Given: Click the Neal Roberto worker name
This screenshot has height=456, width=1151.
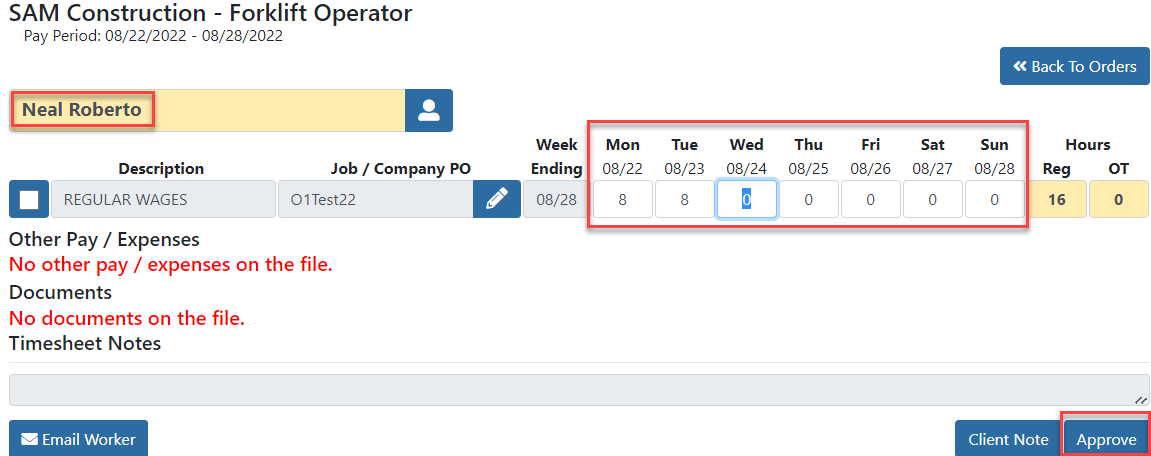Looking at the screenshot, I should [x=82, y=110].
